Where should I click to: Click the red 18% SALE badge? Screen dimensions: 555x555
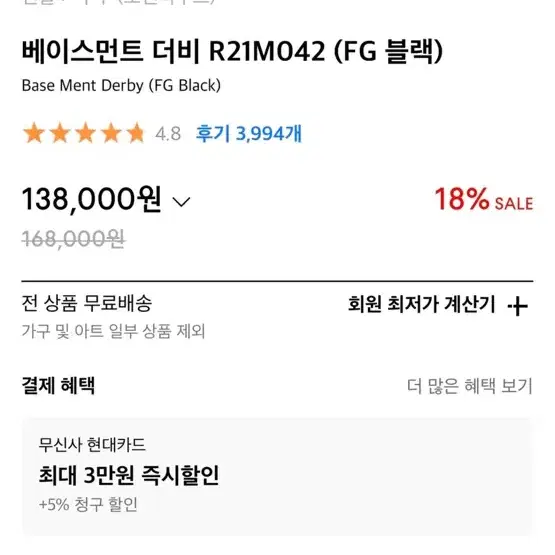pyautogui.click(x=484, y=199)
